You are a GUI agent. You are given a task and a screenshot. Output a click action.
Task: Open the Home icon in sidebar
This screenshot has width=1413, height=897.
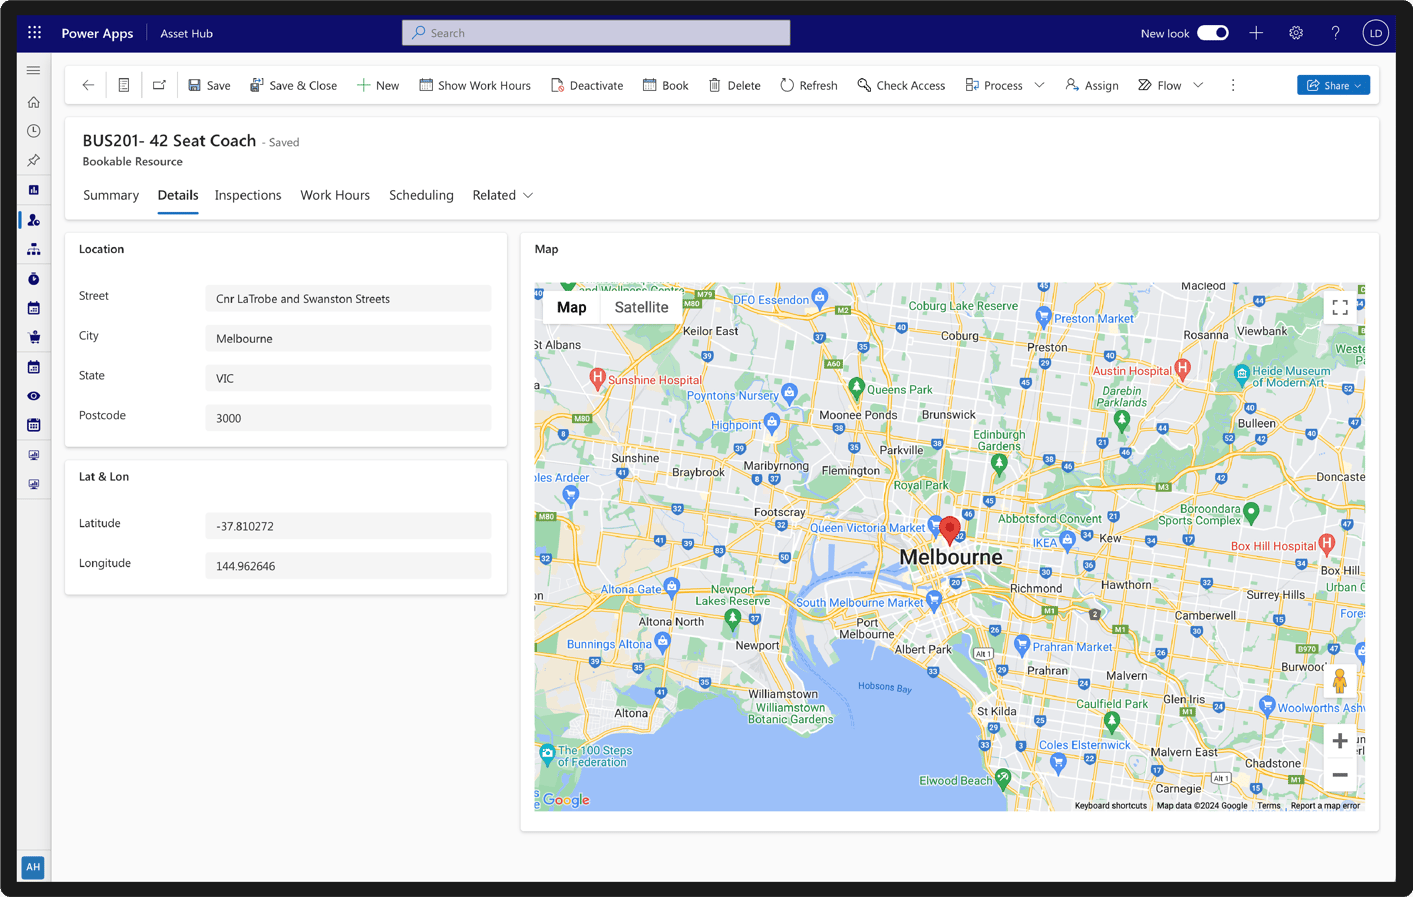tap(34, 102)
